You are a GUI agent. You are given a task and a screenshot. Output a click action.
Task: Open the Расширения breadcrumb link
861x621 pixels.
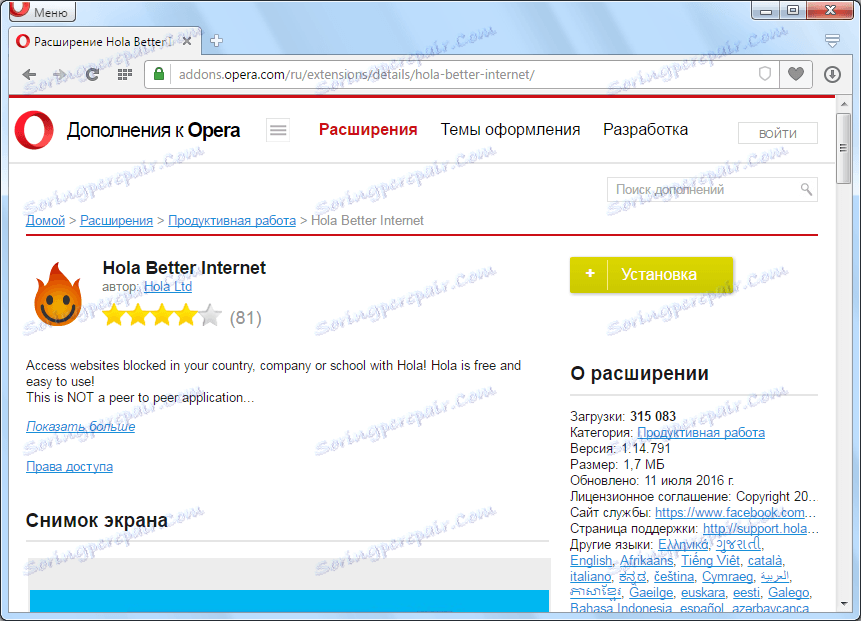pyautogui.click(x=116, y=221)
